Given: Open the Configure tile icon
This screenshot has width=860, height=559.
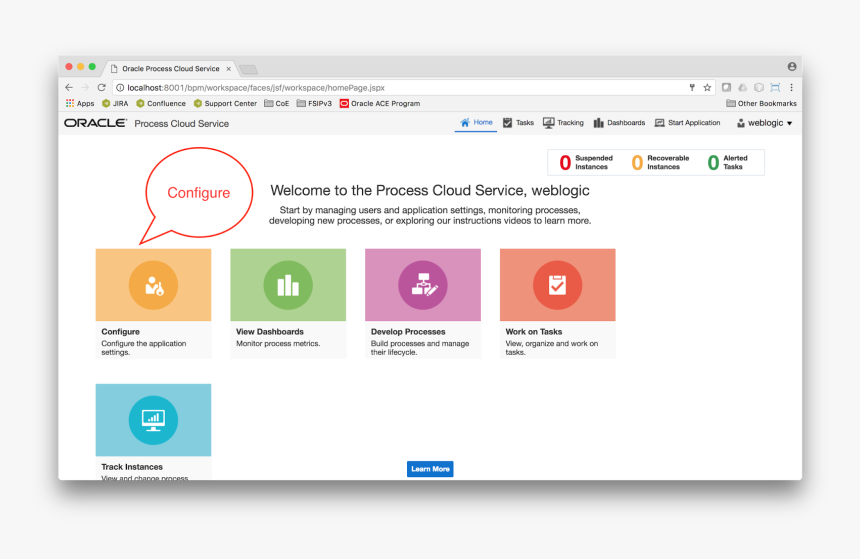Looking at the screenshot, I should click(x=153, y=285).
